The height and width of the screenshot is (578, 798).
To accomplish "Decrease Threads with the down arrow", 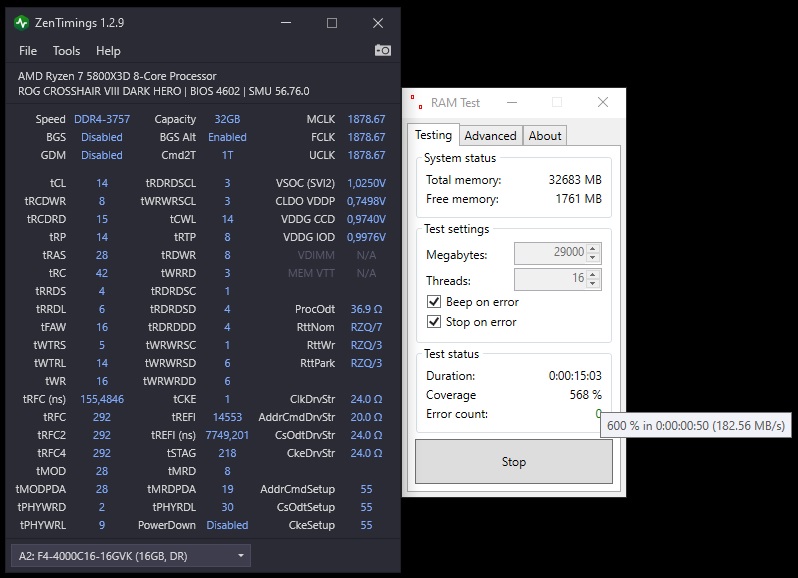I will 593,284.
